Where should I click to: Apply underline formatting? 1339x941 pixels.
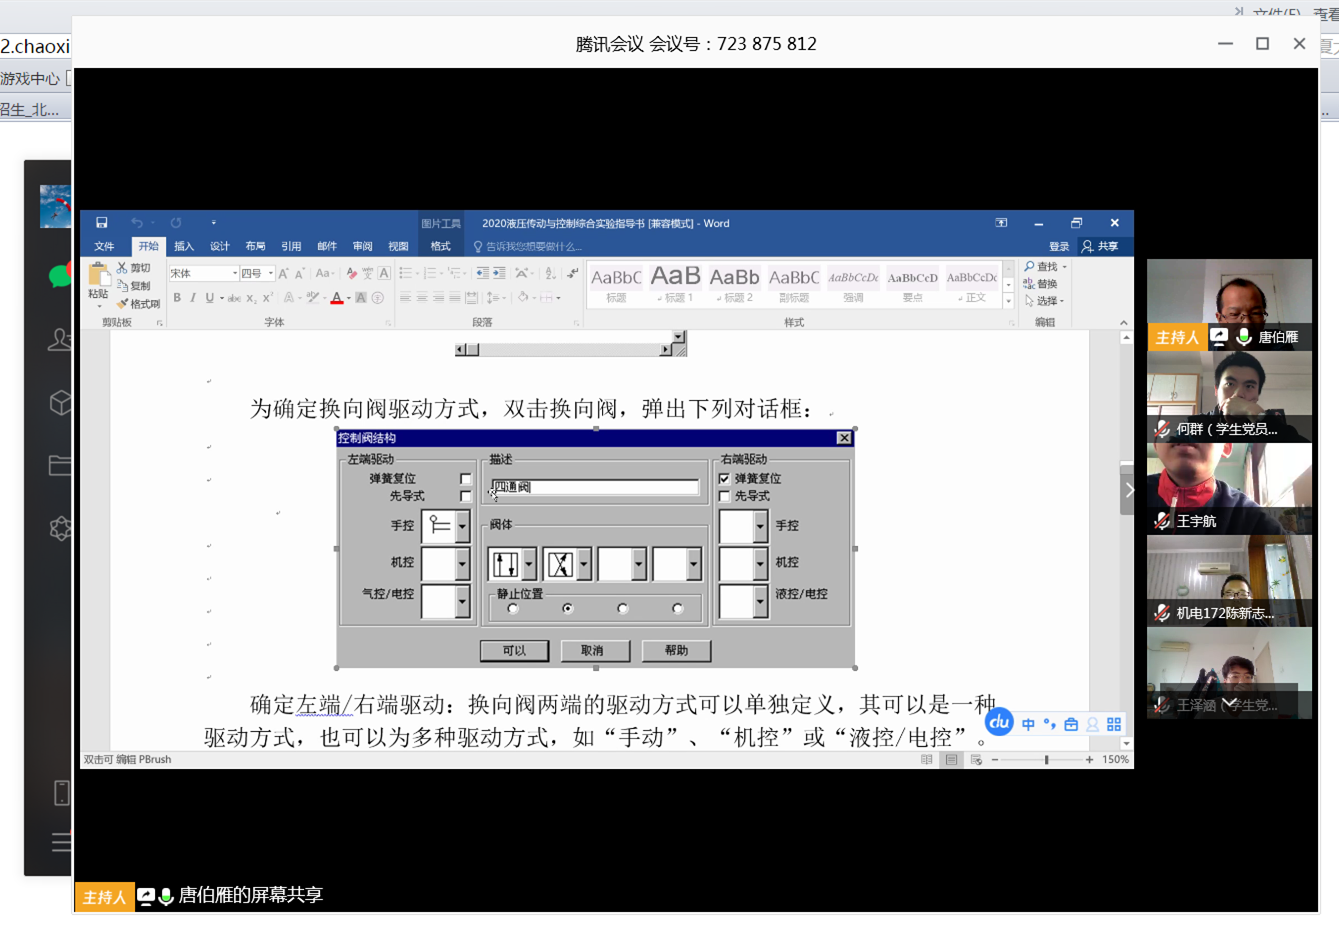coord(210,298)
